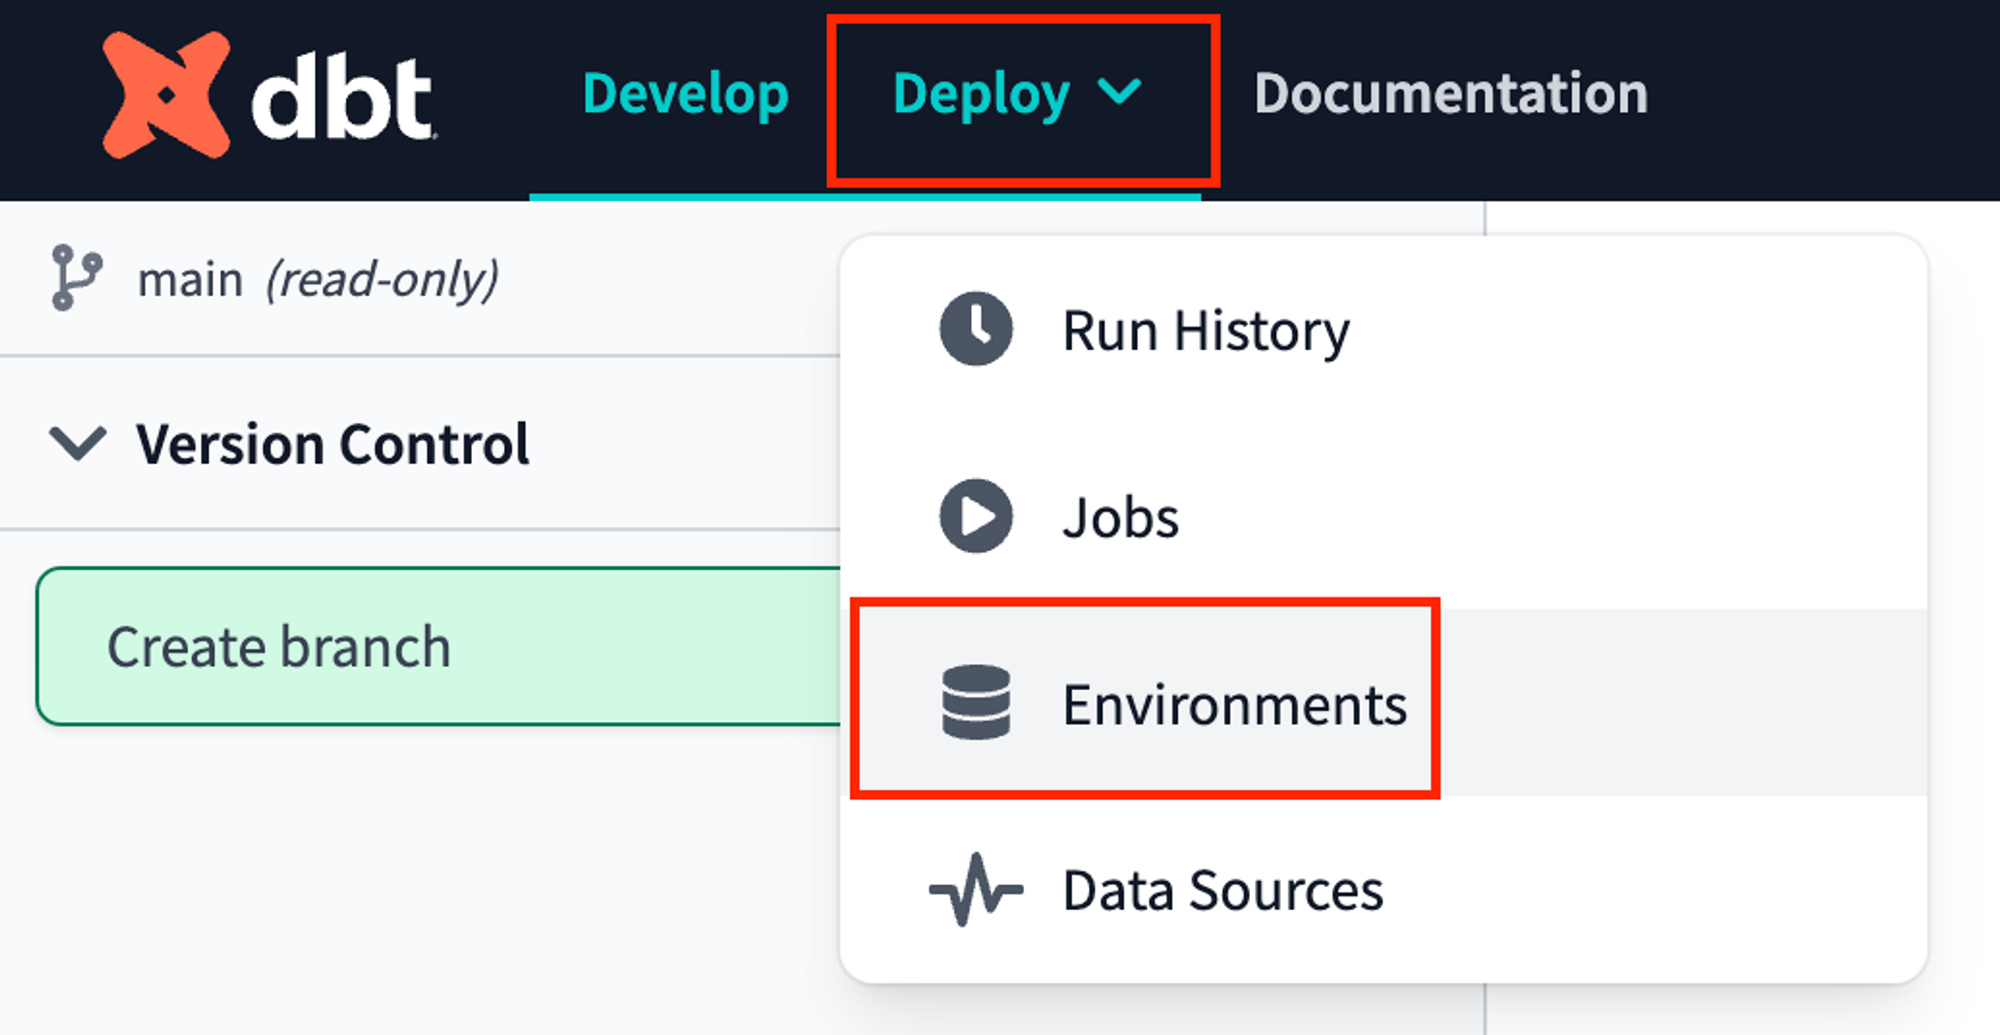Select the Data Sources waveform icon
Viewport: 2000px width, 1035px height.
975,889
